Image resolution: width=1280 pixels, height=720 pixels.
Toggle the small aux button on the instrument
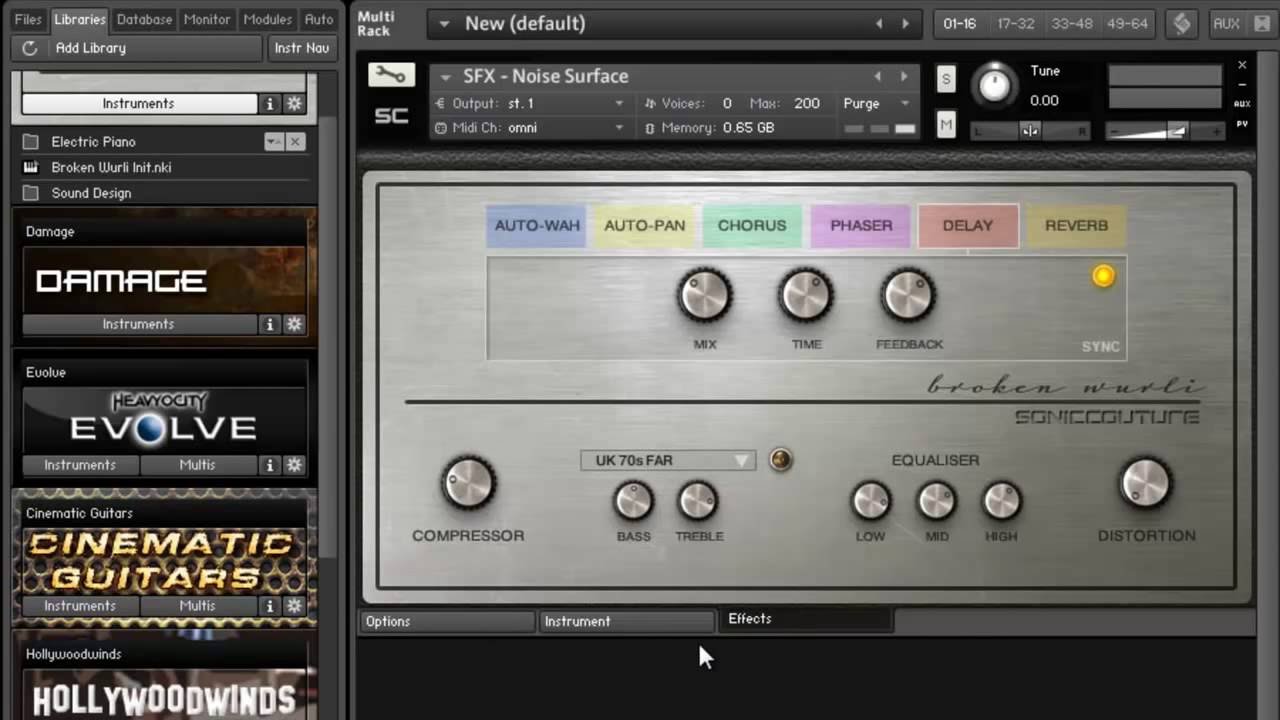[x=1242, y=103]
